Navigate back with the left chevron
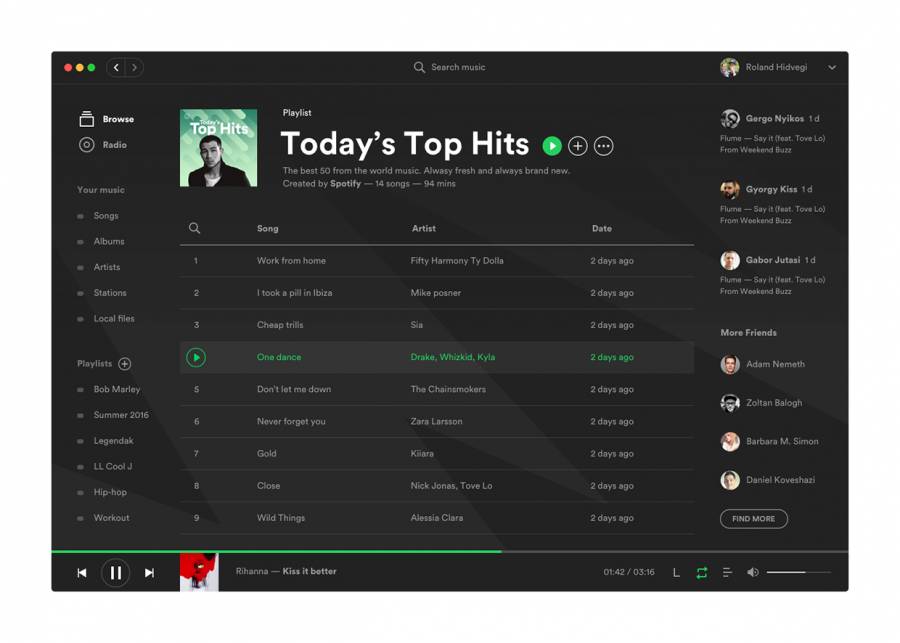900x643 pixels. point(116,68)
